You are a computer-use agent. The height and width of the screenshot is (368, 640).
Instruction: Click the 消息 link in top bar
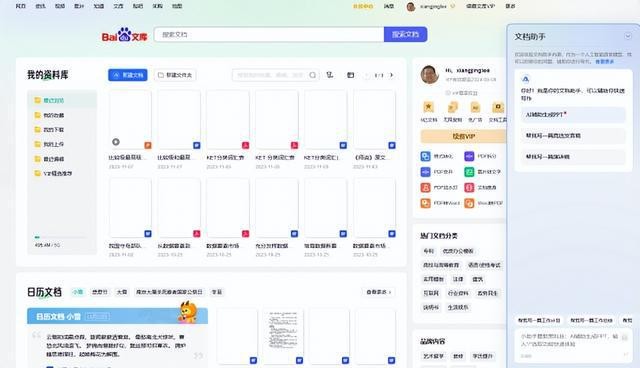tap(389, 6)
